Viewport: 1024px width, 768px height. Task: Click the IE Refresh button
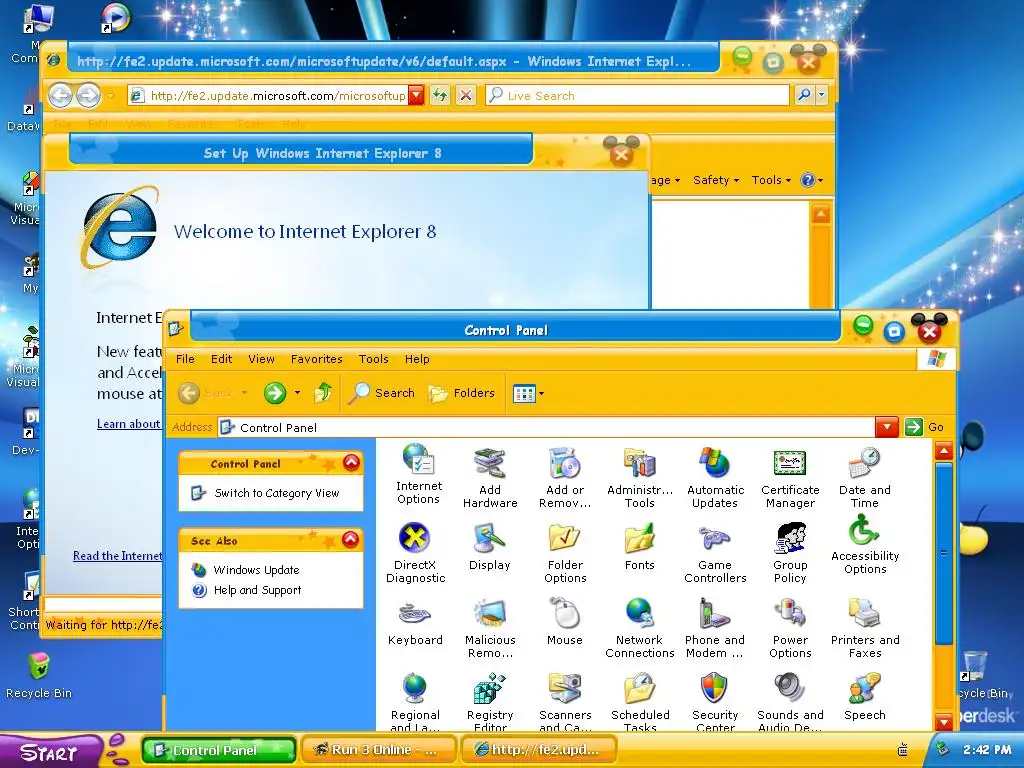[x=440, y=95]
